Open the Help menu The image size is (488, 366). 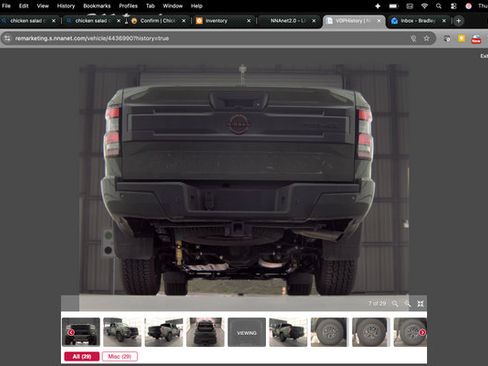point(197,6)
